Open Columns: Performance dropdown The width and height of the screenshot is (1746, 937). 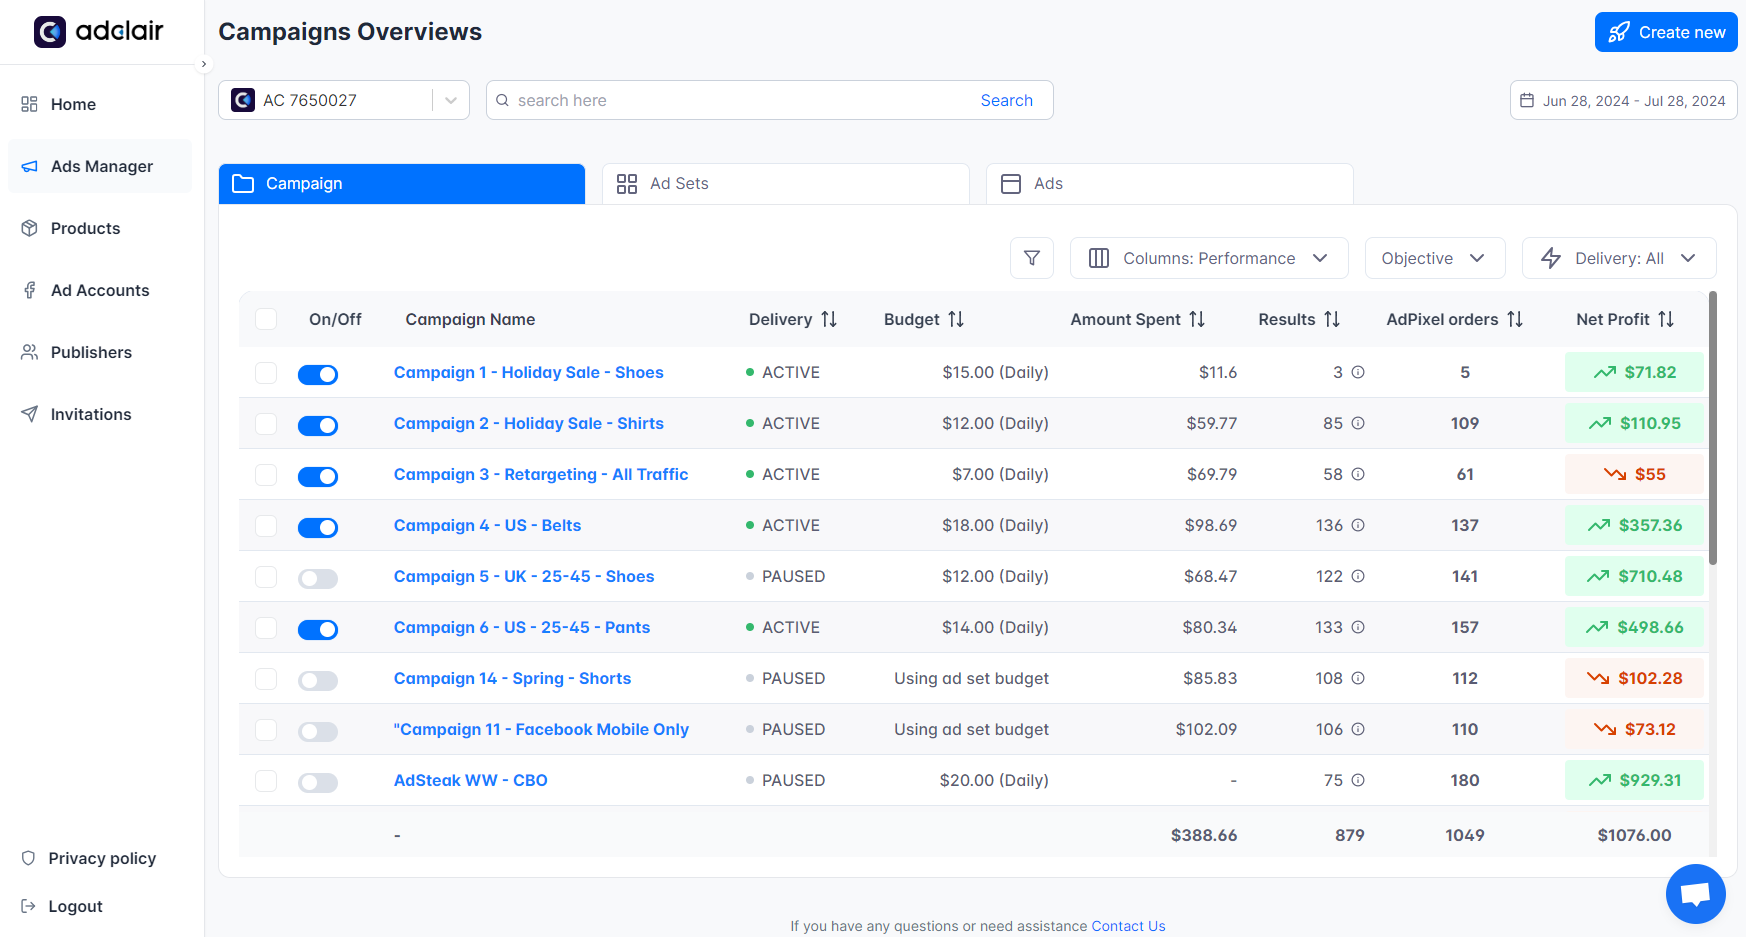(x=1209, y=258)
